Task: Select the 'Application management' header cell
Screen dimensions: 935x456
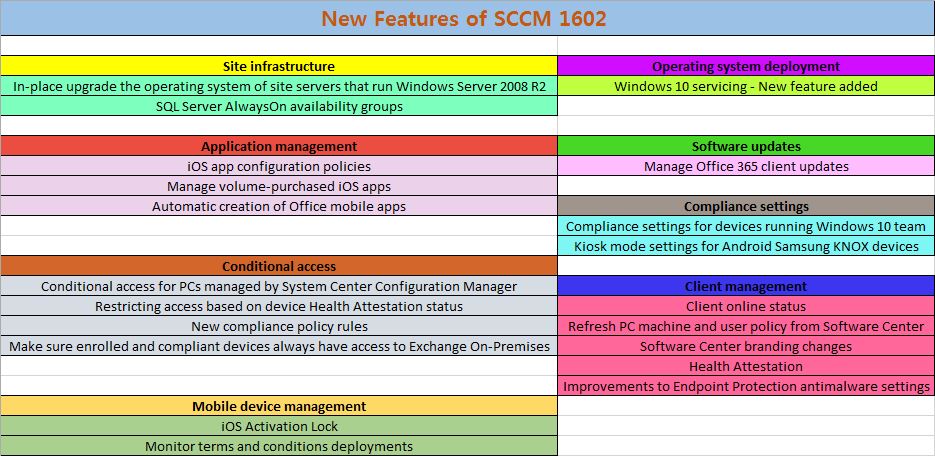Action: pos(279,146)
